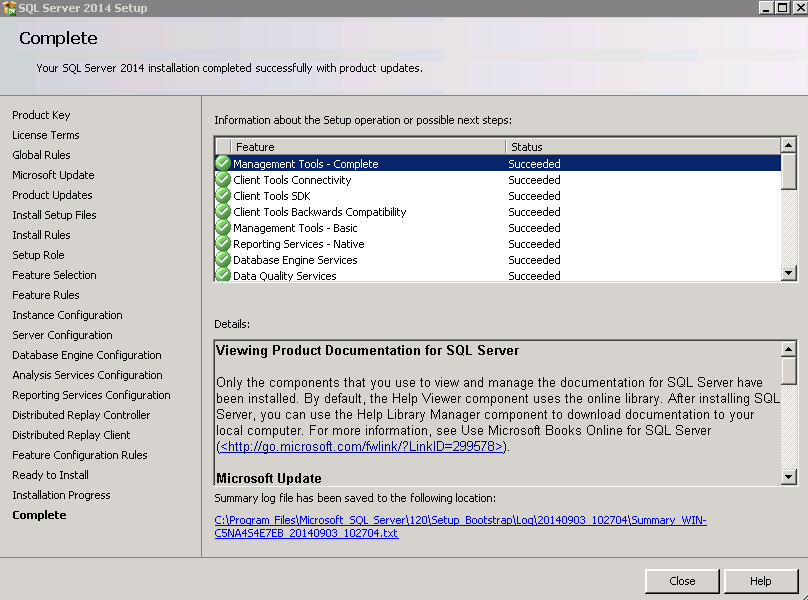
Task: Click Feature Configuration Rules step in sidebar
Action: coord(80,455)
